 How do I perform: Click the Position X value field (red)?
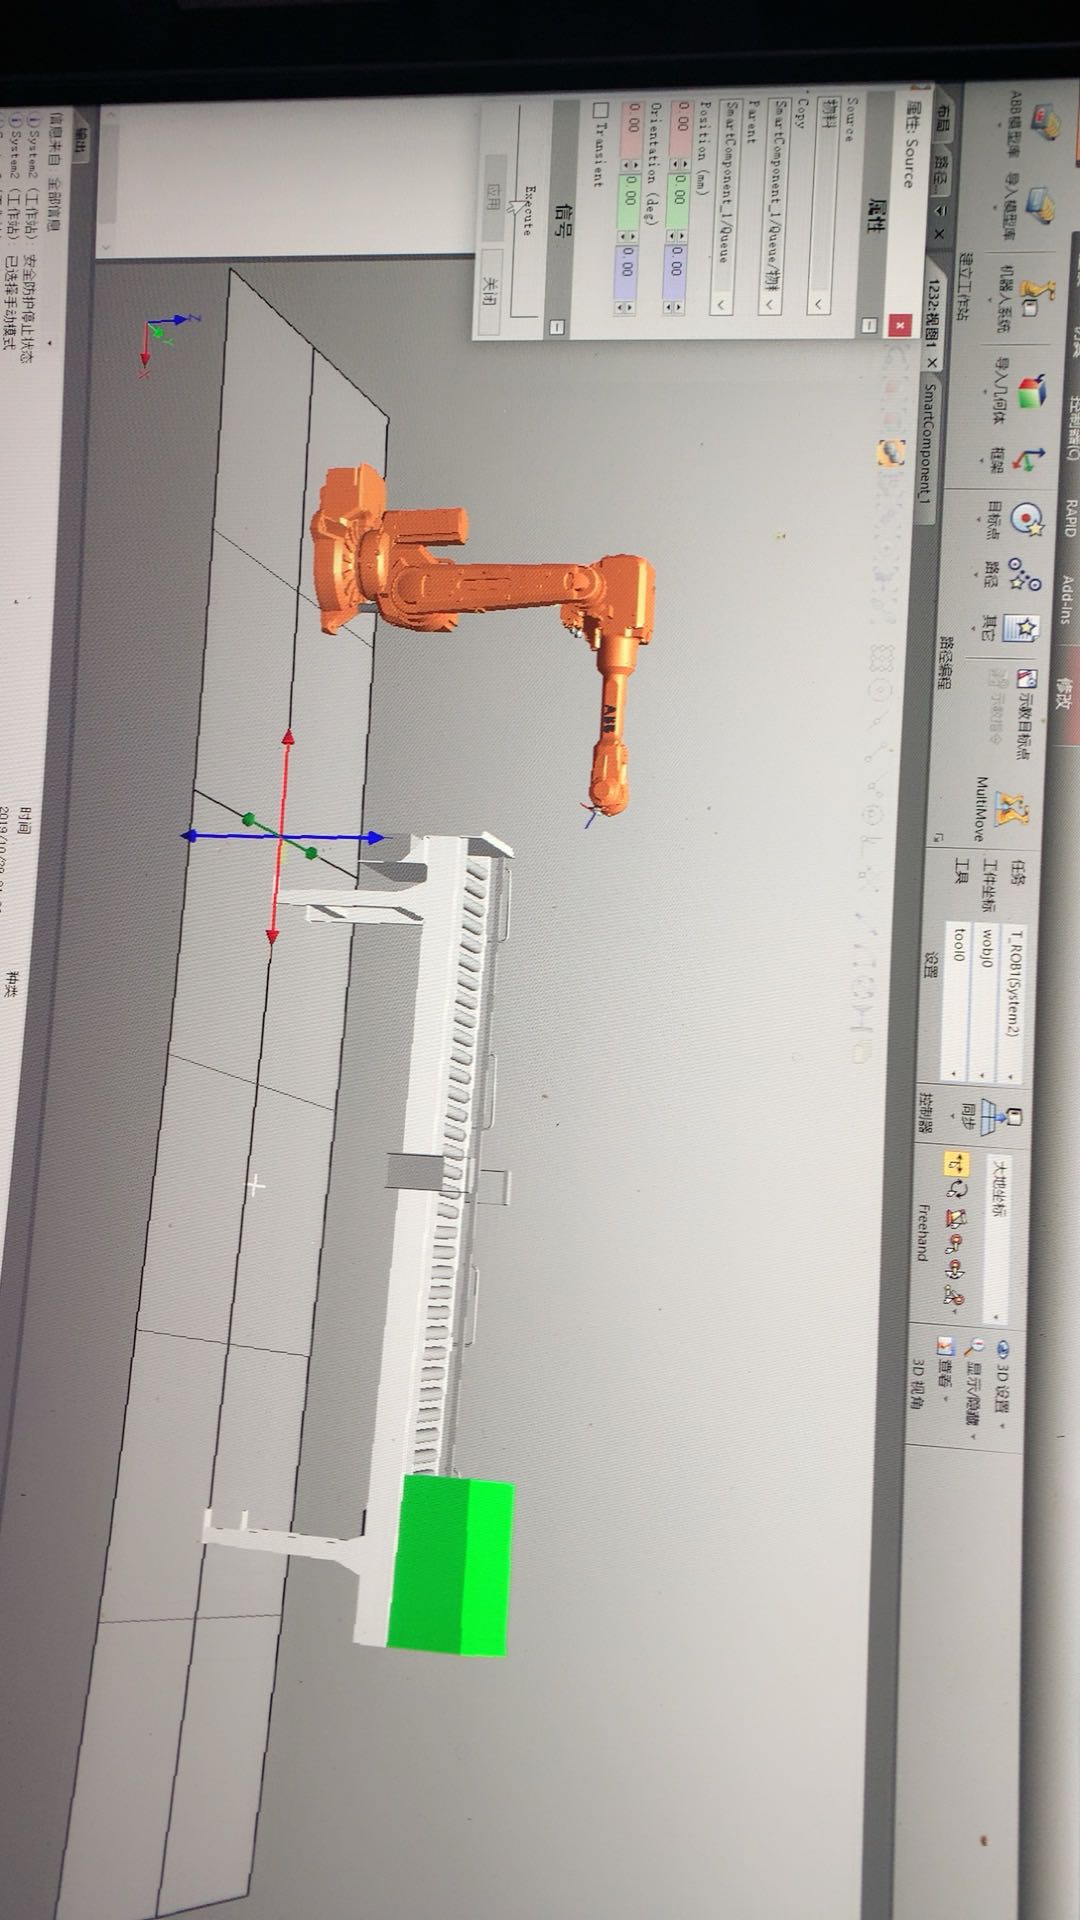point(683,127)
